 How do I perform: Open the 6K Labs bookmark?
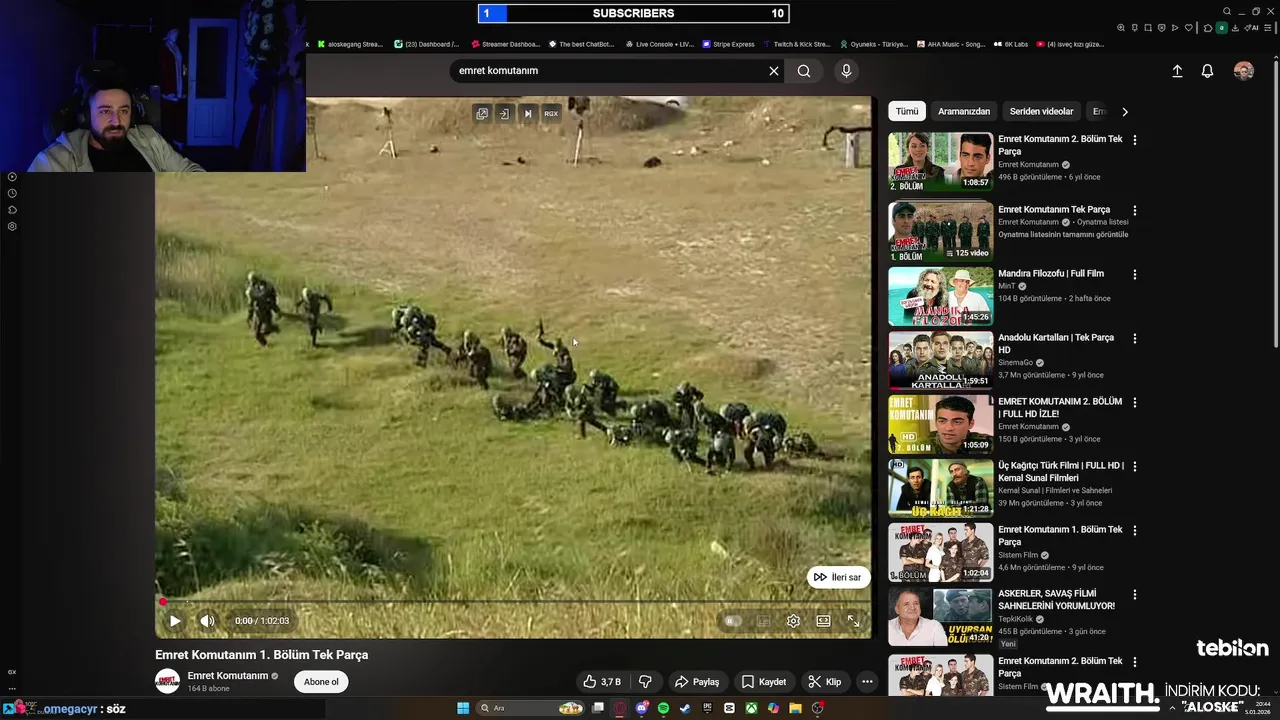pos(1010,44)
